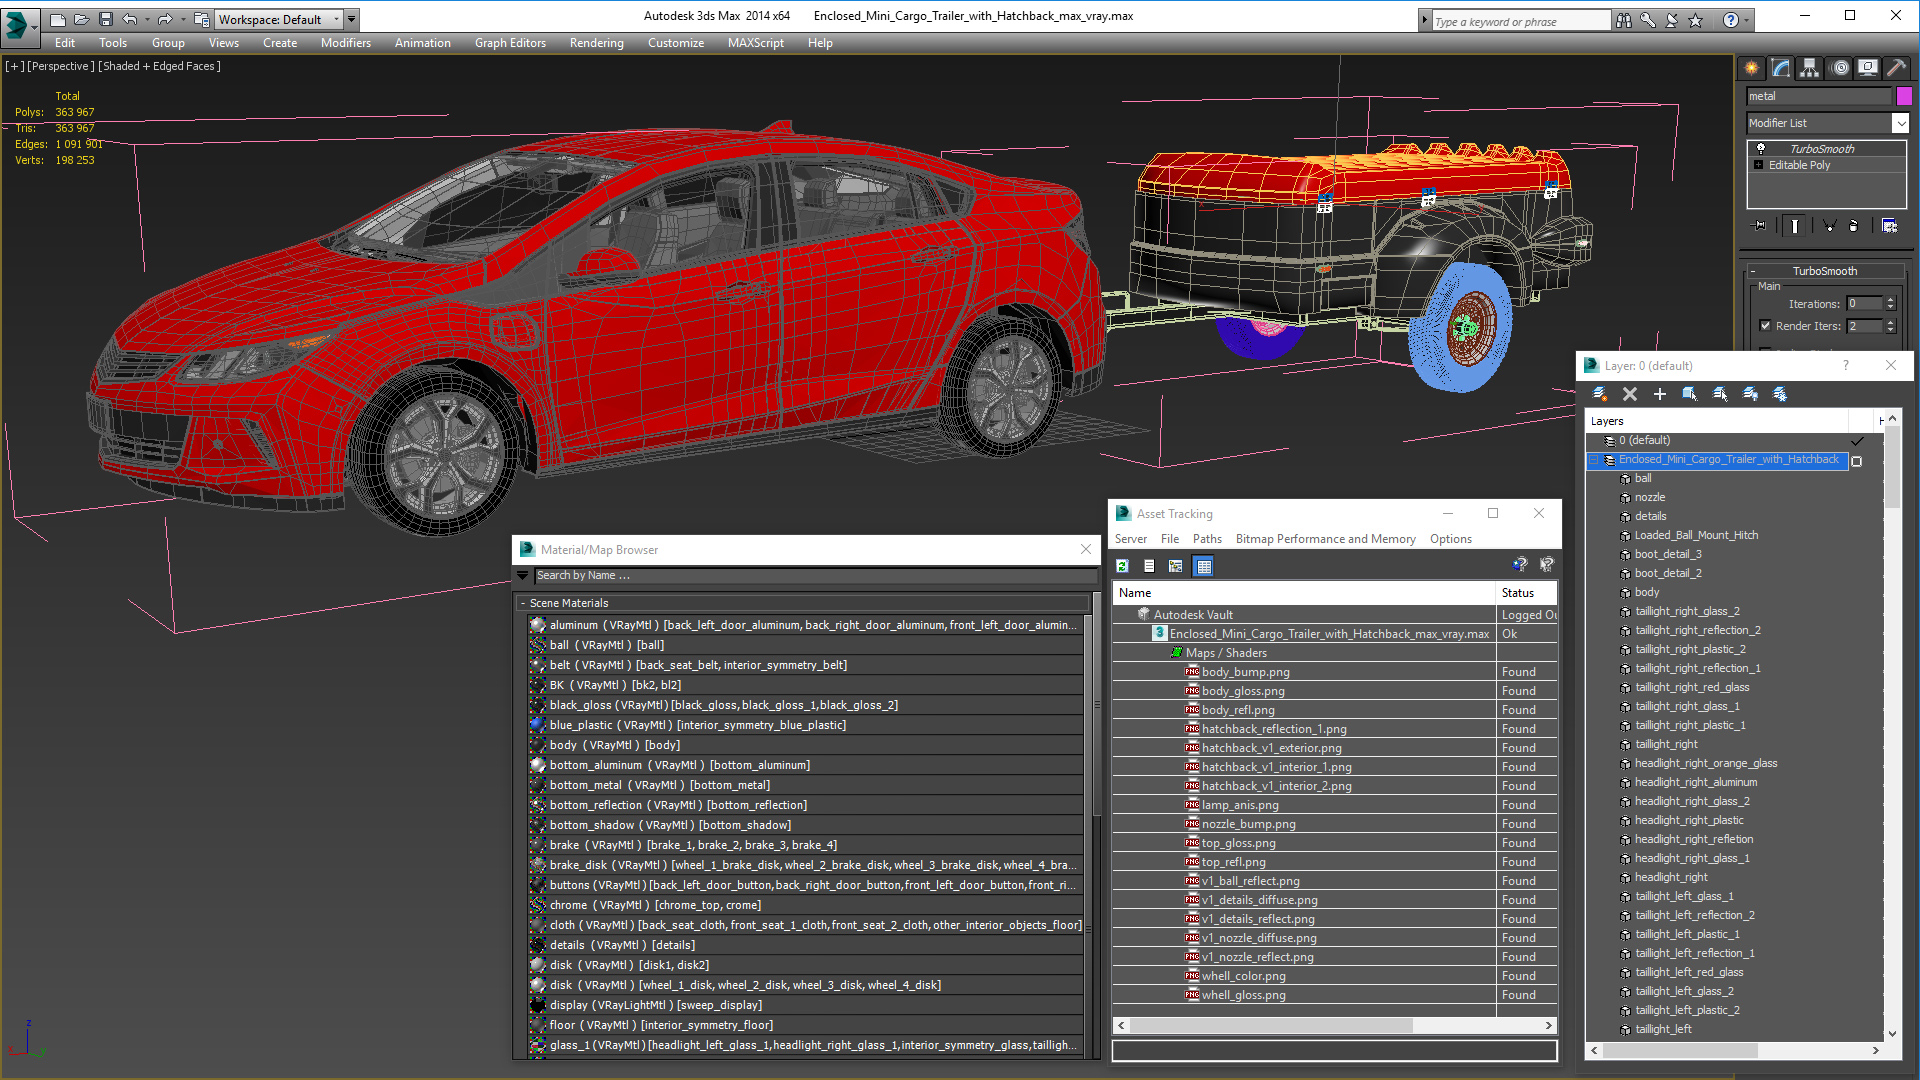Delete highlighted layer in Layer dialog

(1630, 394)
